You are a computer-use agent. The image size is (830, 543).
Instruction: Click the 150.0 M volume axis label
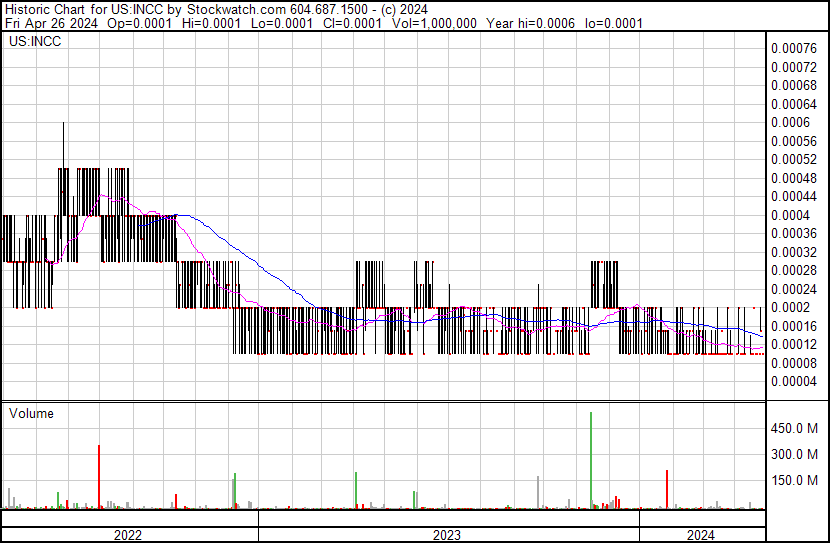click(794, 480)
